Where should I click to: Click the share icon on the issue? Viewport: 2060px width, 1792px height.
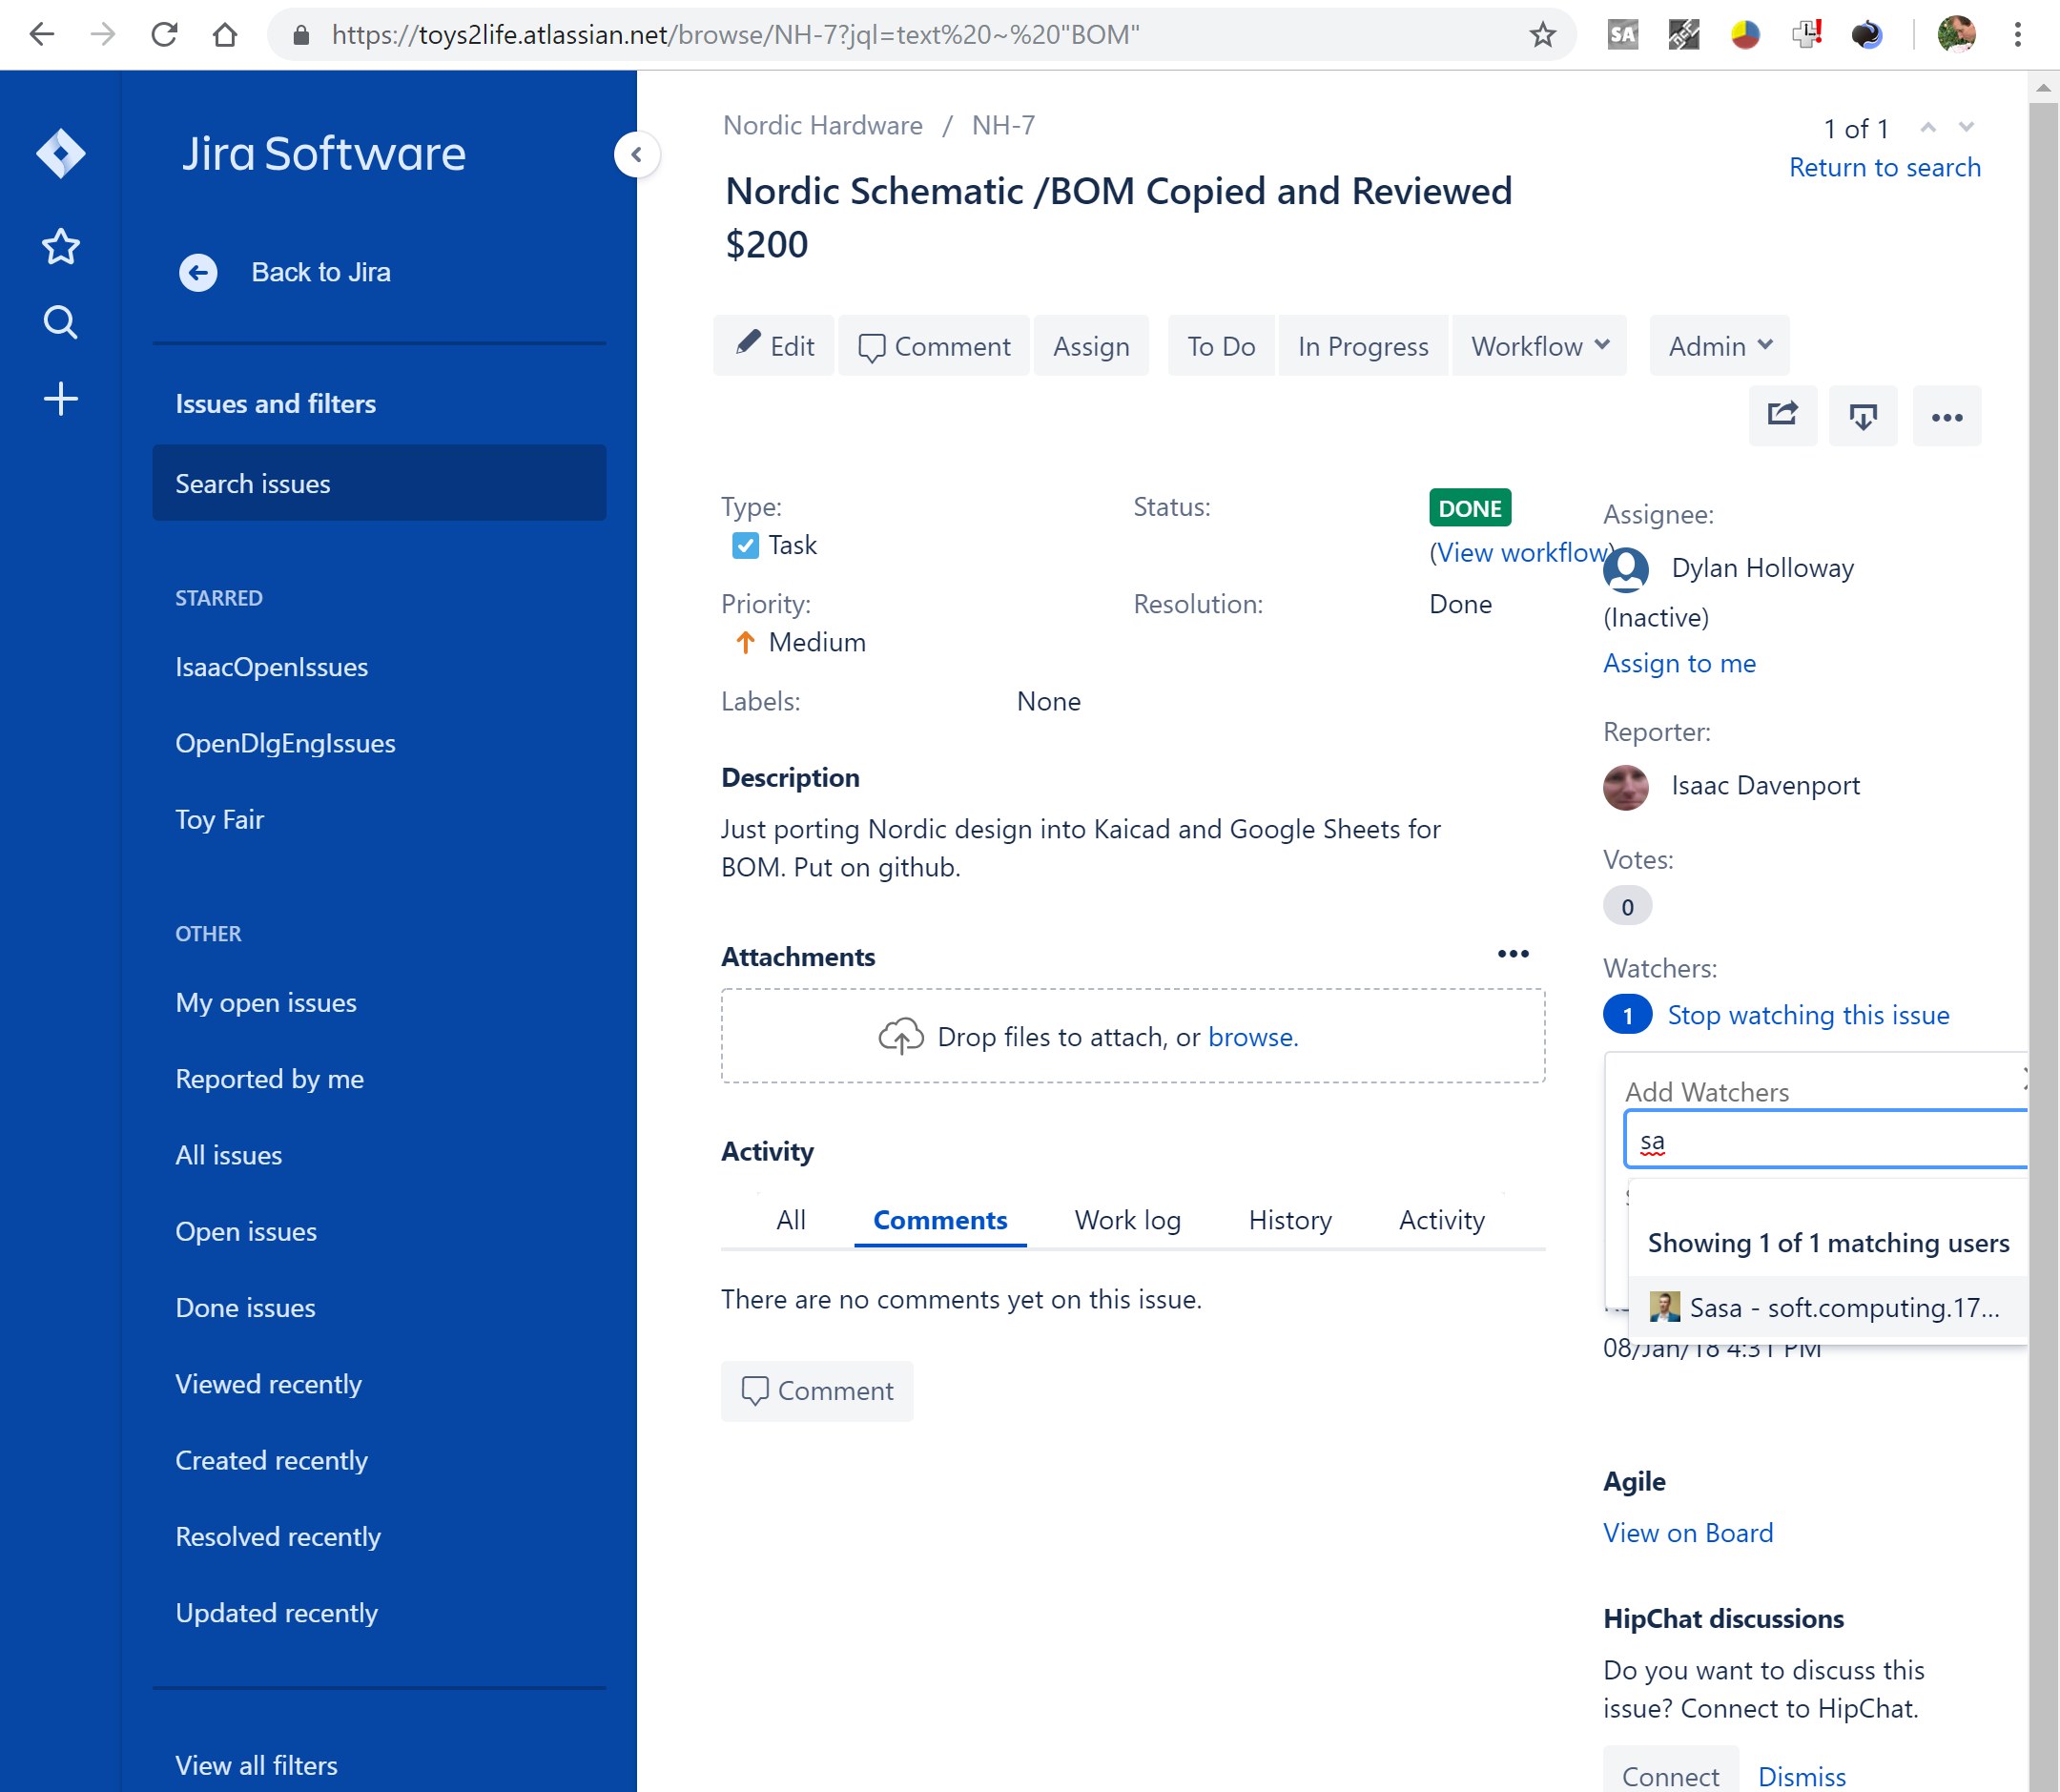coord(1783,416)
